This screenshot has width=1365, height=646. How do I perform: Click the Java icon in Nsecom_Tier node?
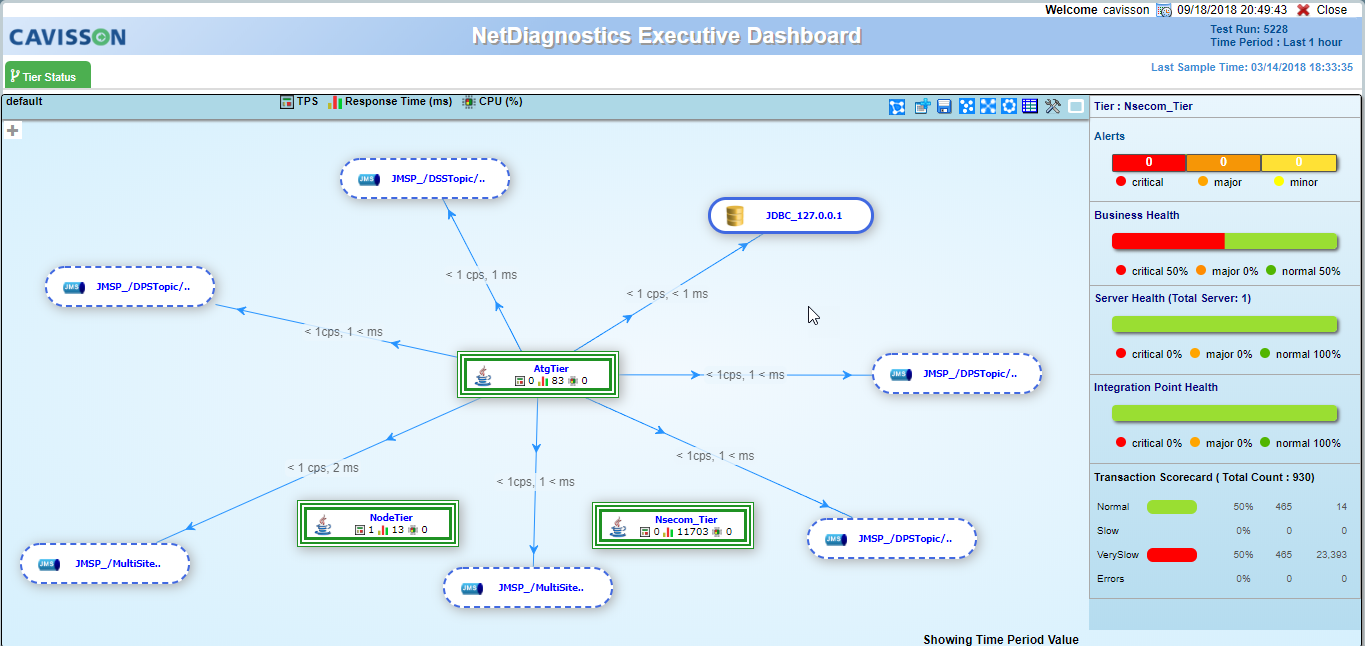pyautogui.click(x=619, y=526)
